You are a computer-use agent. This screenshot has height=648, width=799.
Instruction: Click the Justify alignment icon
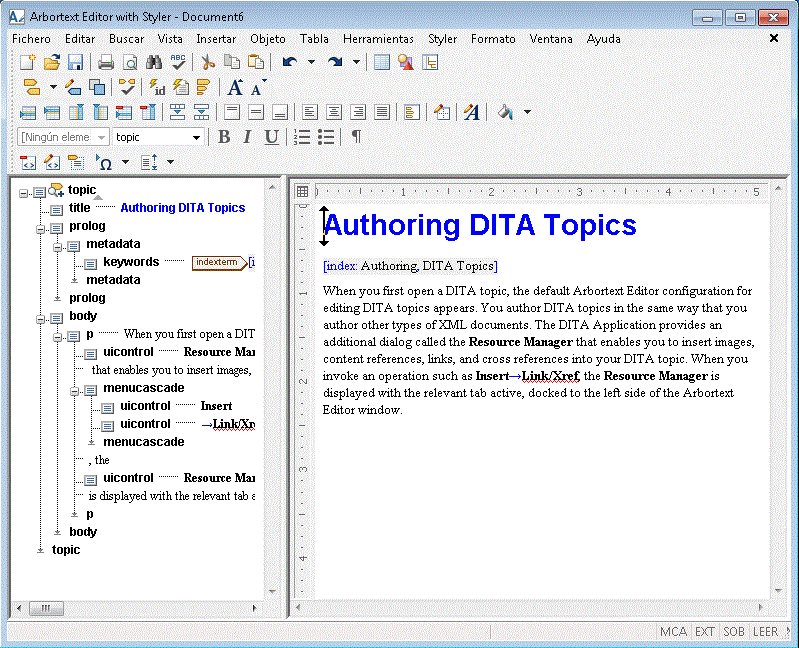(x=382, y=112)
